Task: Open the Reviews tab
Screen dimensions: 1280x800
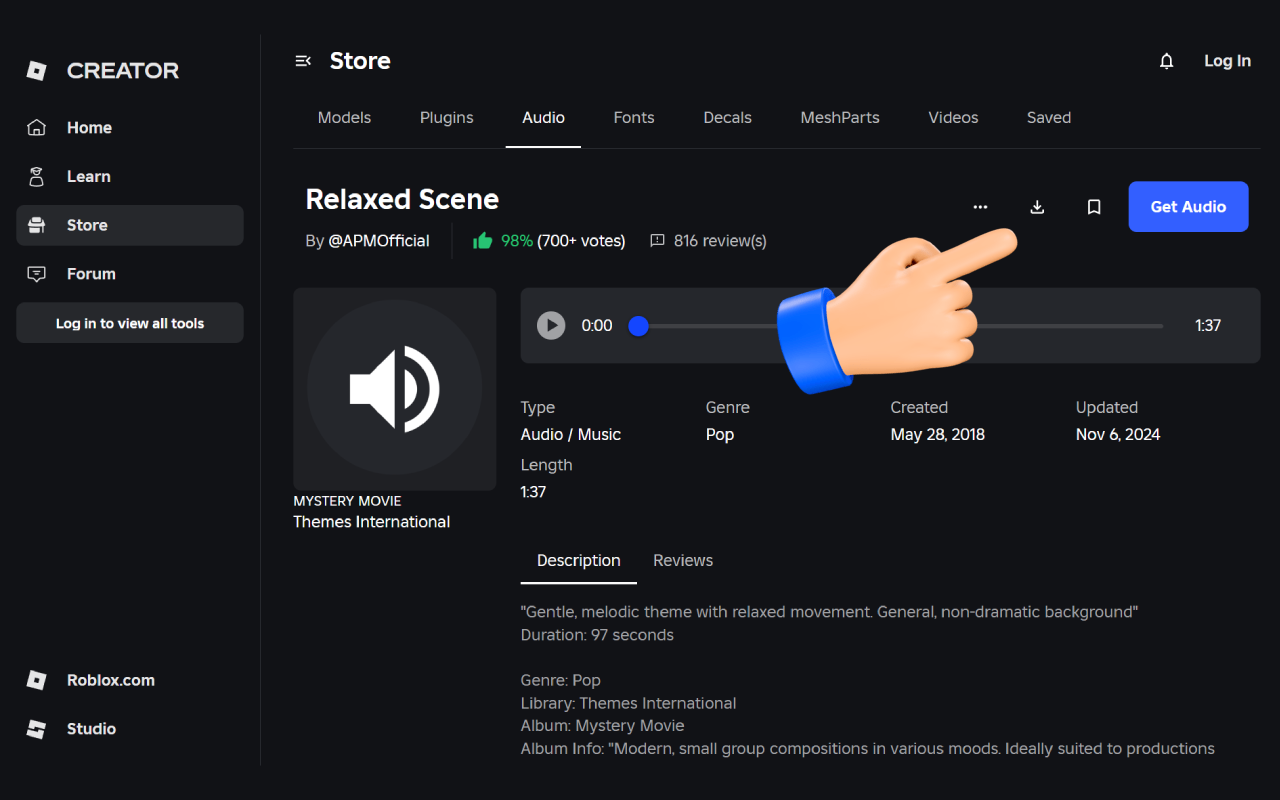Action: (x=683, y=561)
